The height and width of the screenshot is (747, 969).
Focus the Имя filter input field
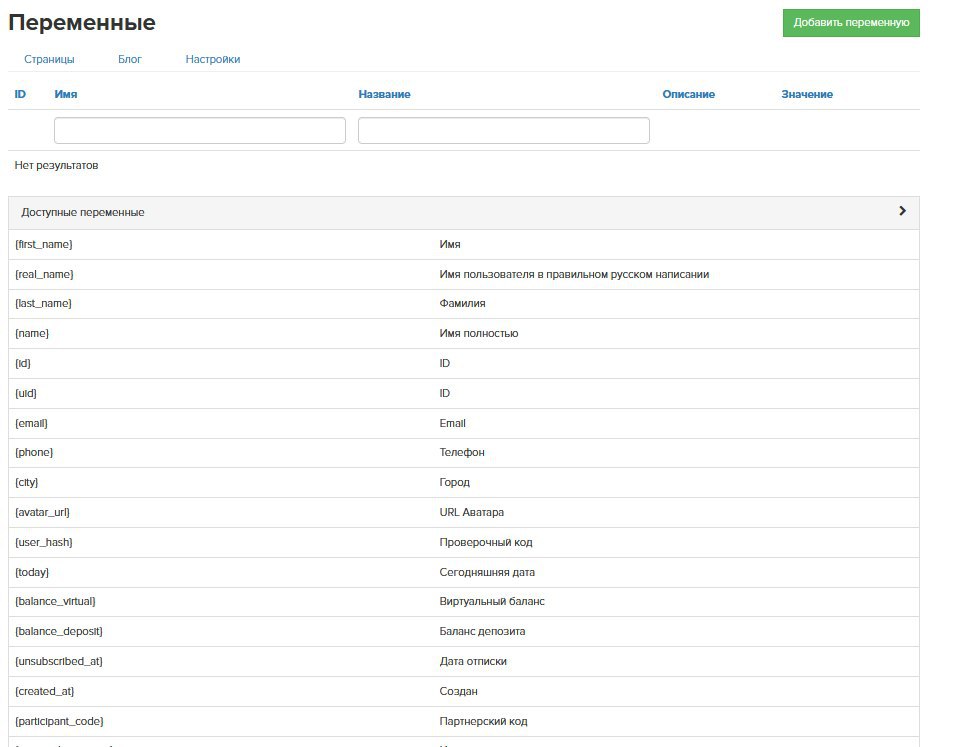click(x=200, y=130)
